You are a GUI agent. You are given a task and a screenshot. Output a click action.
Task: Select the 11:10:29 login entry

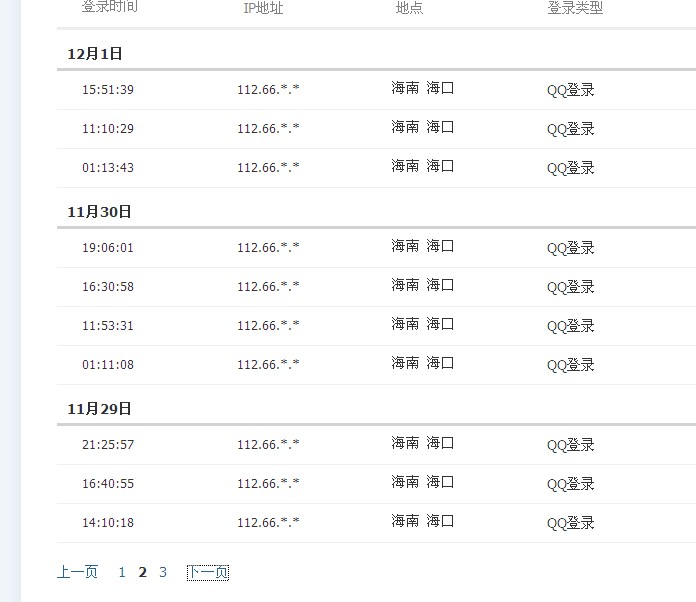pyautogui.click(x=376, y=129)
